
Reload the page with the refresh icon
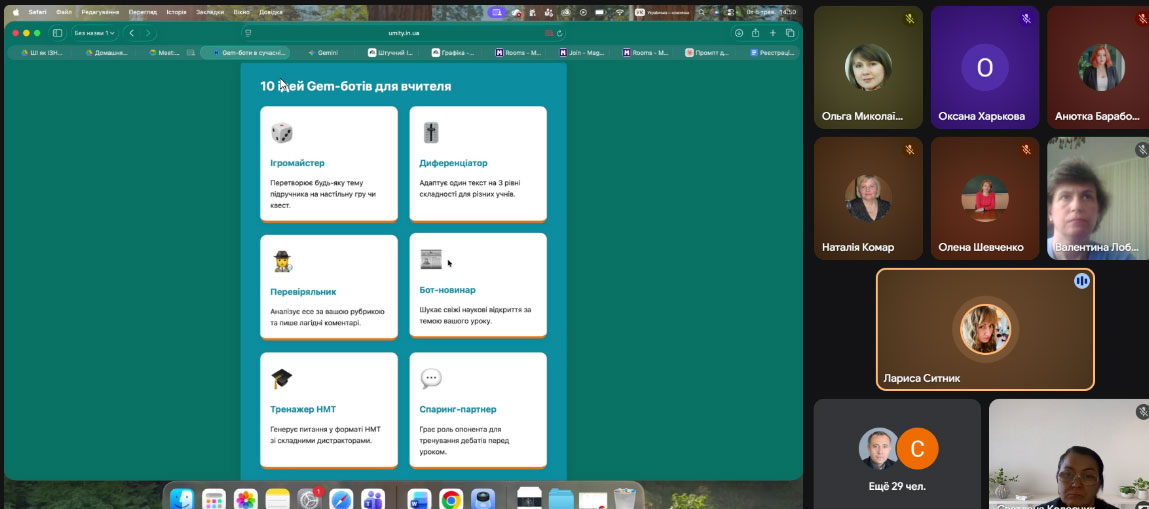point(560,33)
